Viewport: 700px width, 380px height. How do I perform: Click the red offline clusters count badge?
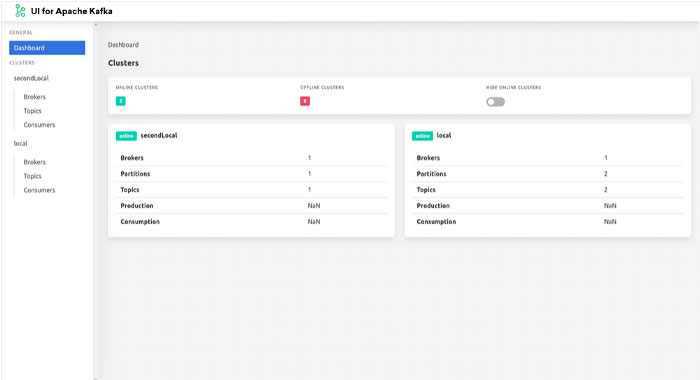click(305, 101)
